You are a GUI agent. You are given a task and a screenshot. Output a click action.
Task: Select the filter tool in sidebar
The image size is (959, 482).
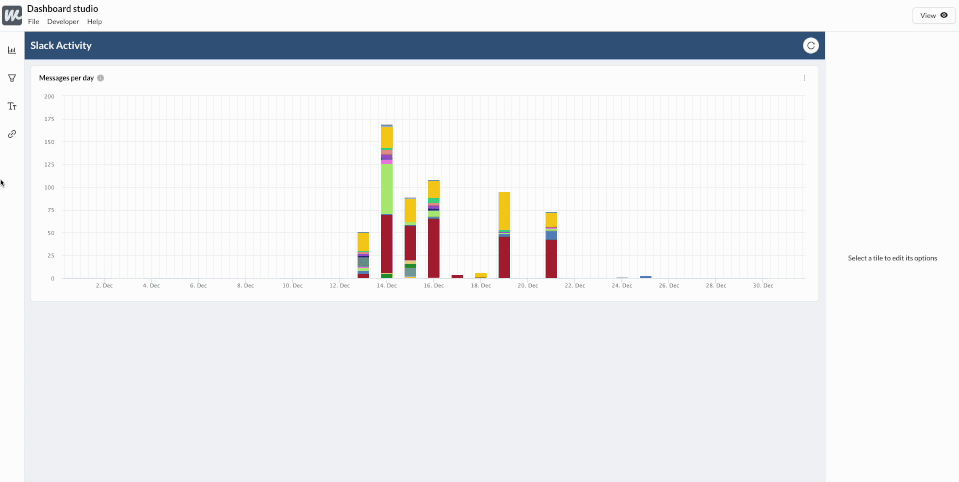pos(12,78)
